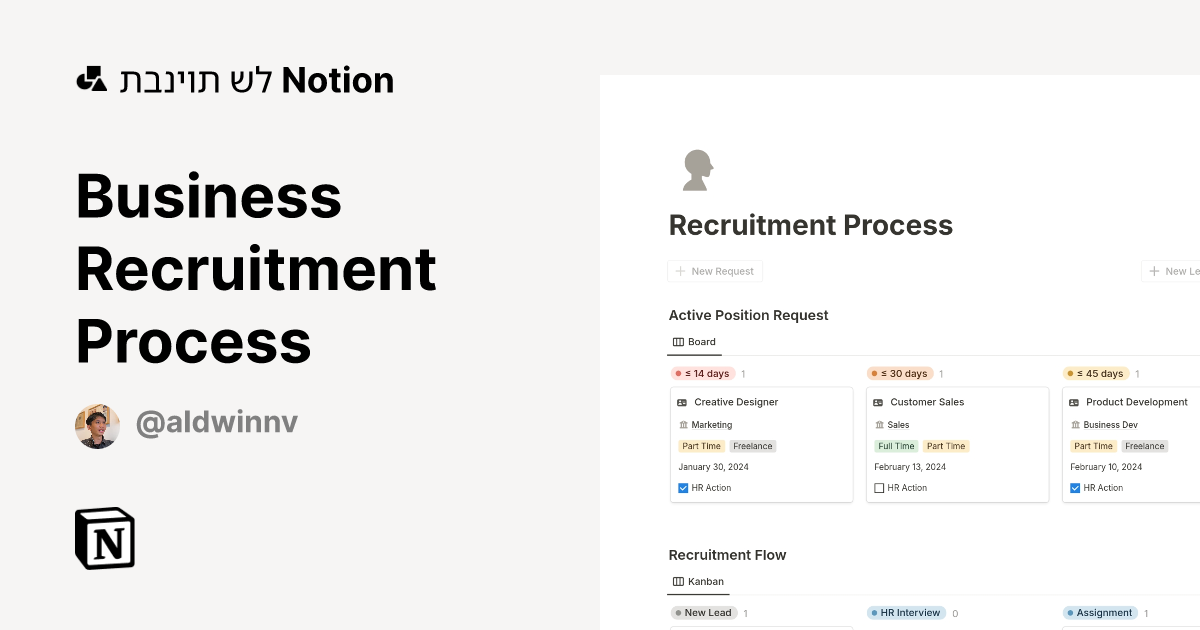Screen dimensions: 1200x630
Task: Click the Business Dev department icon
Action: (1076, 425)
